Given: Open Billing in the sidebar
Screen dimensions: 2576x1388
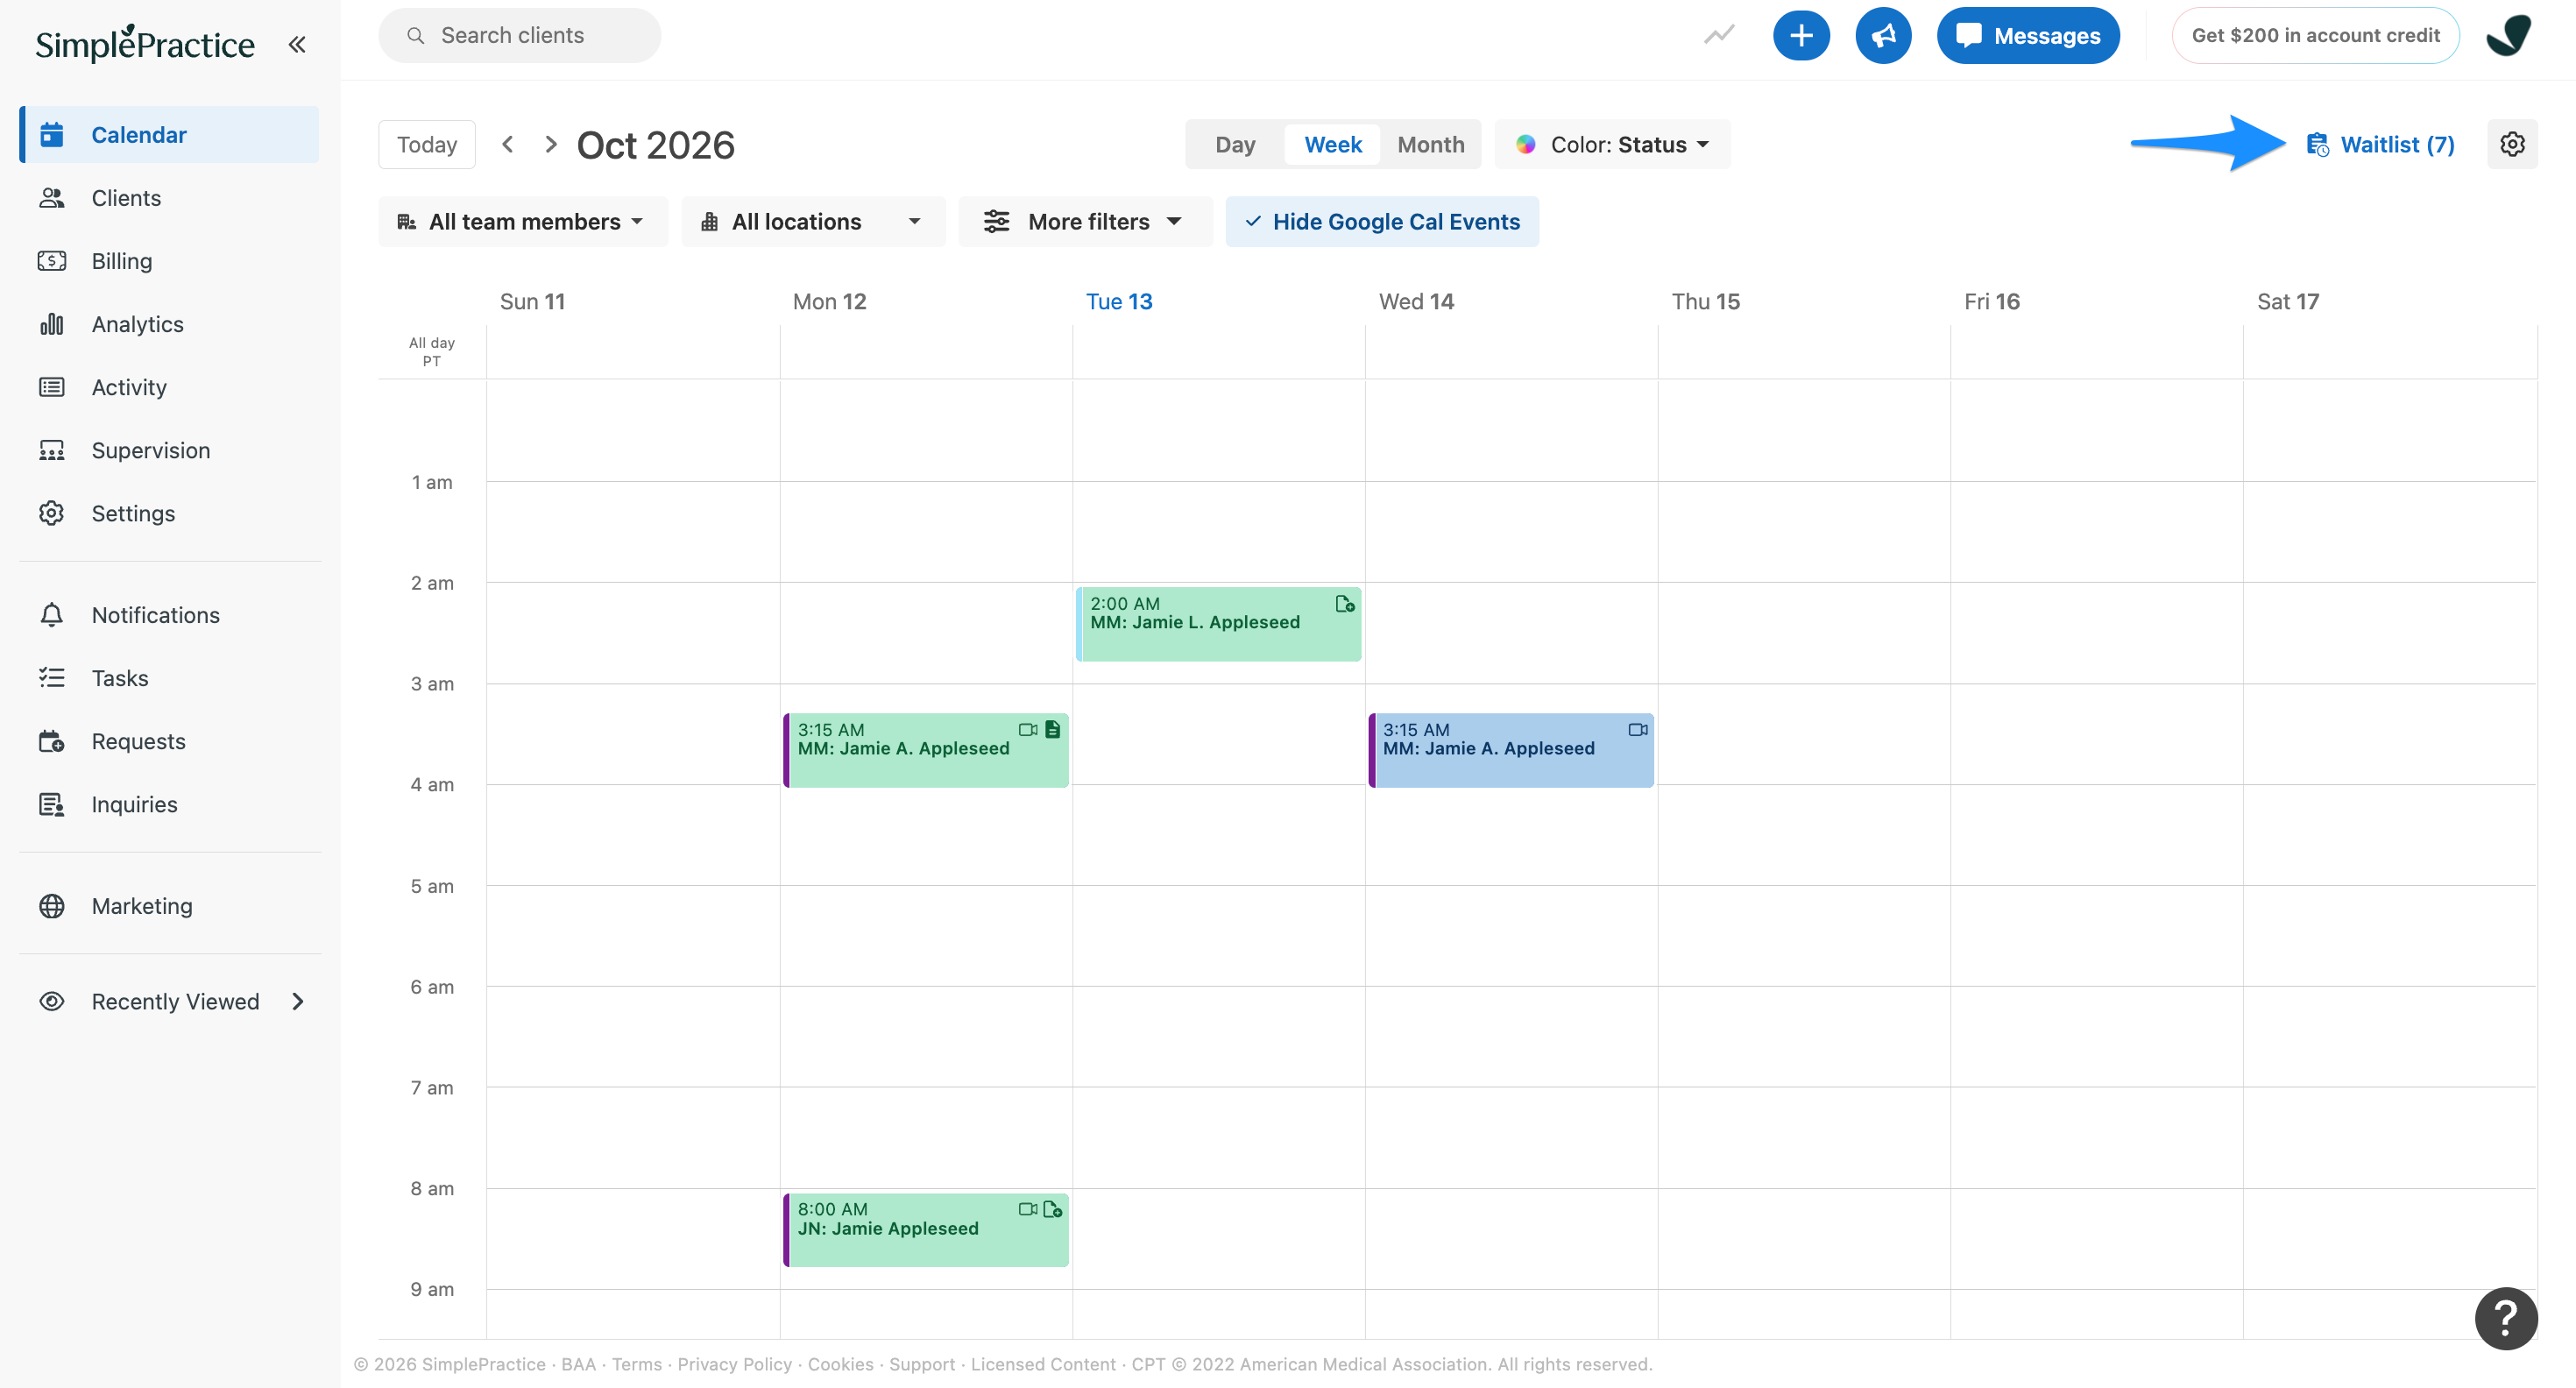Looking at the screenshot, I should tap(170, 261).
